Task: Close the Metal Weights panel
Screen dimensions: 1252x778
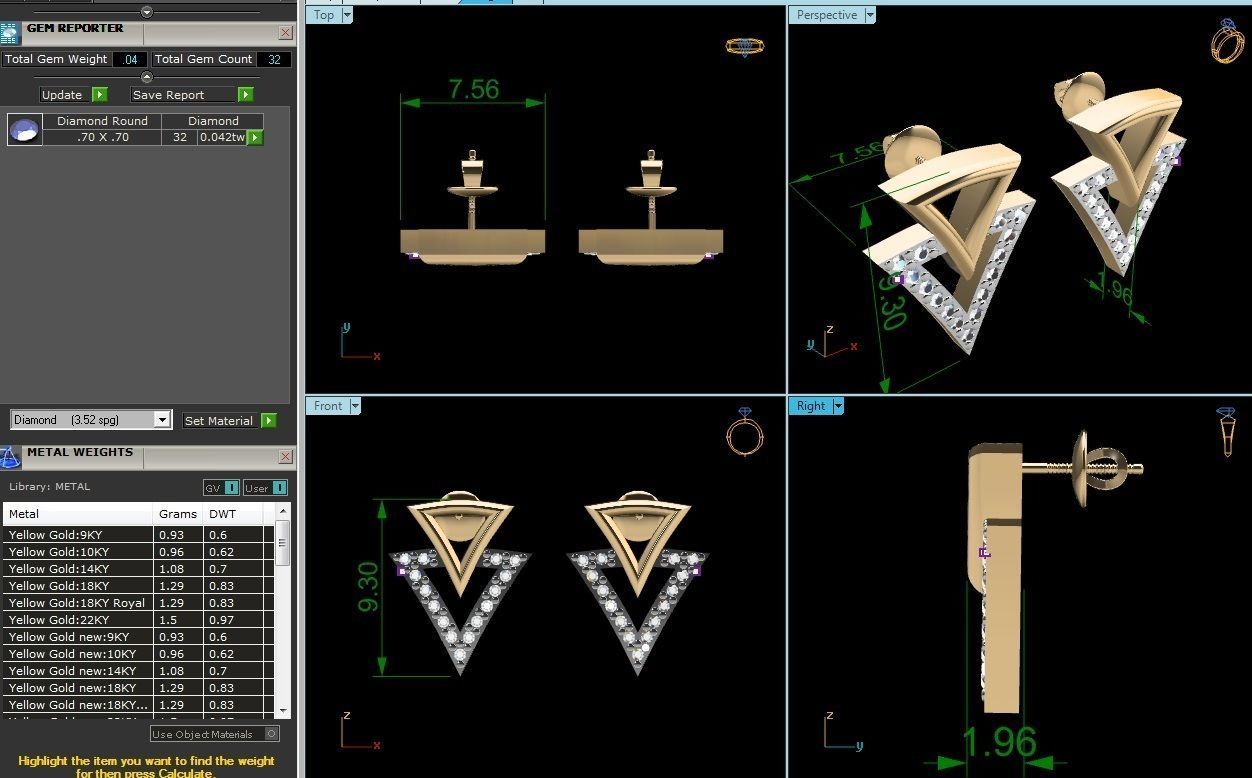Action: point(285,457)
